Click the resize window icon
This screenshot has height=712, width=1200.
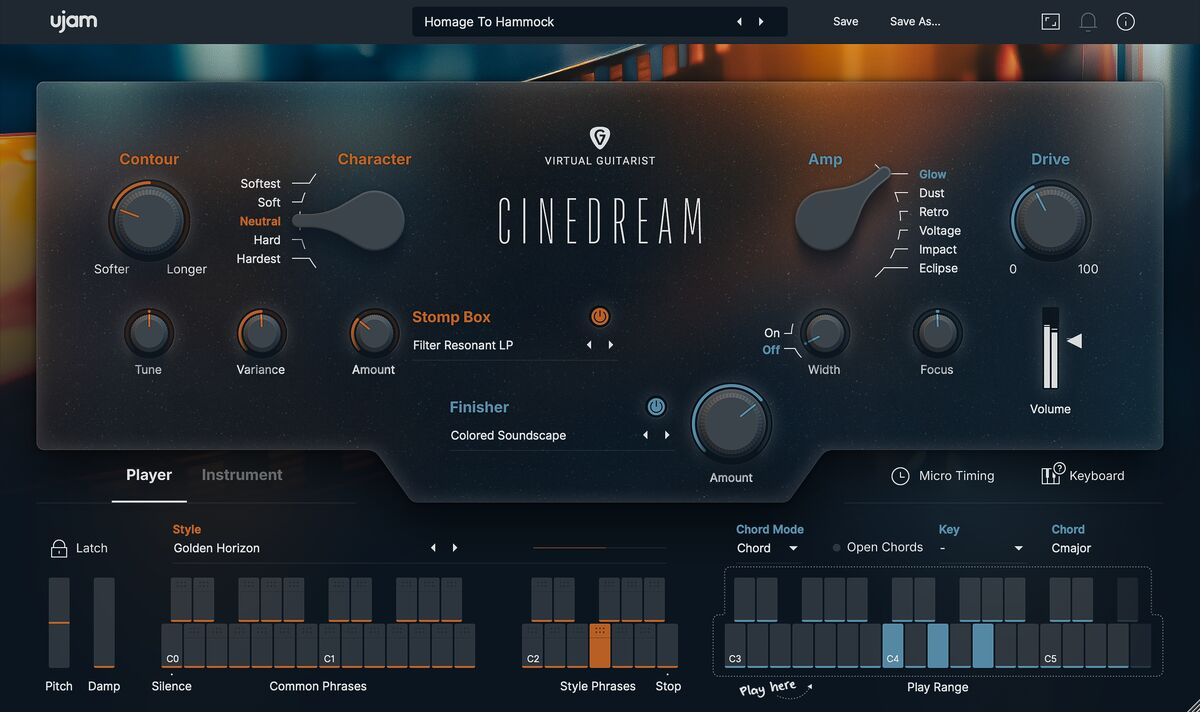(1050, 22)
